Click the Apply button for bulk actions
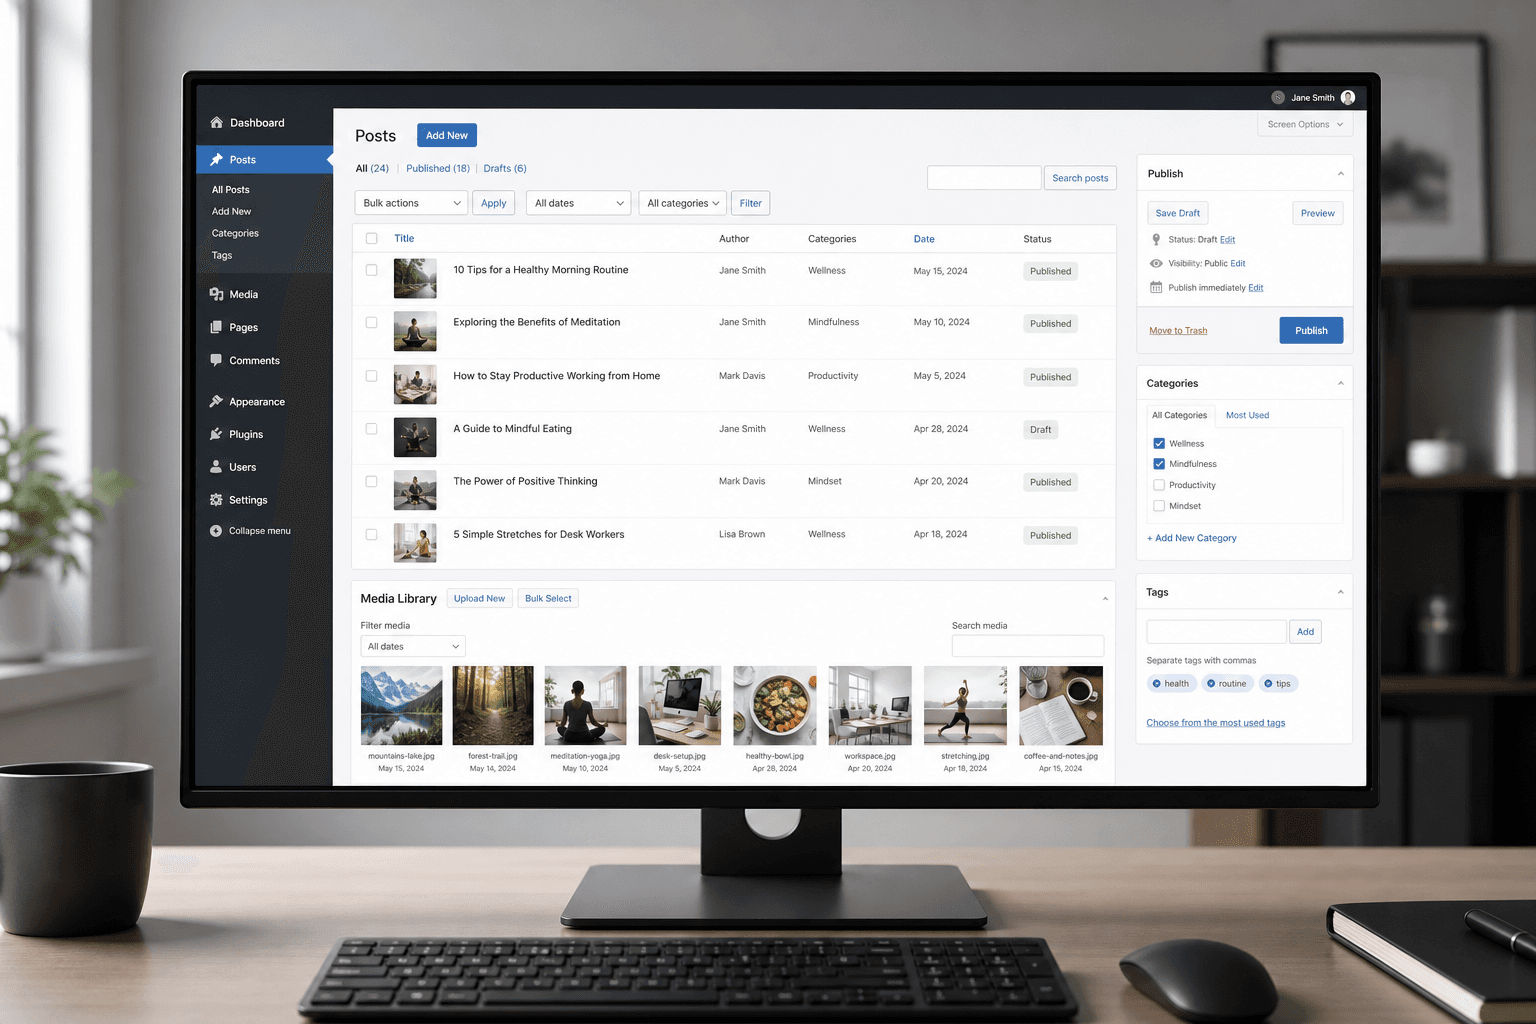This screenshot has height=1024, width=1536. click(x=494, y=203)
